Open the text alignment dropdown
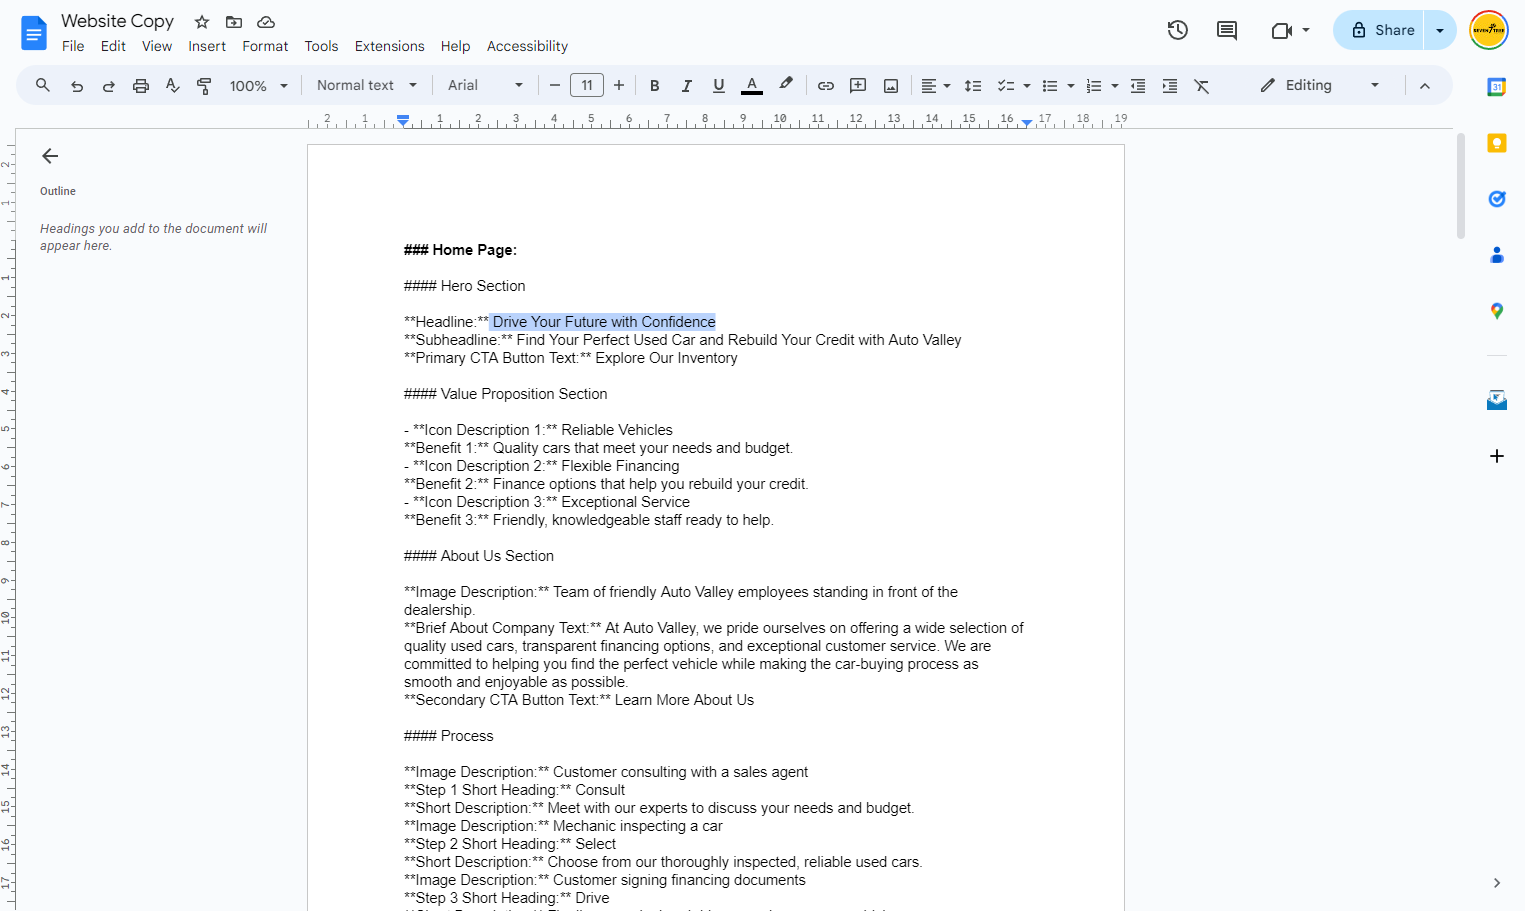 [936, 86]
